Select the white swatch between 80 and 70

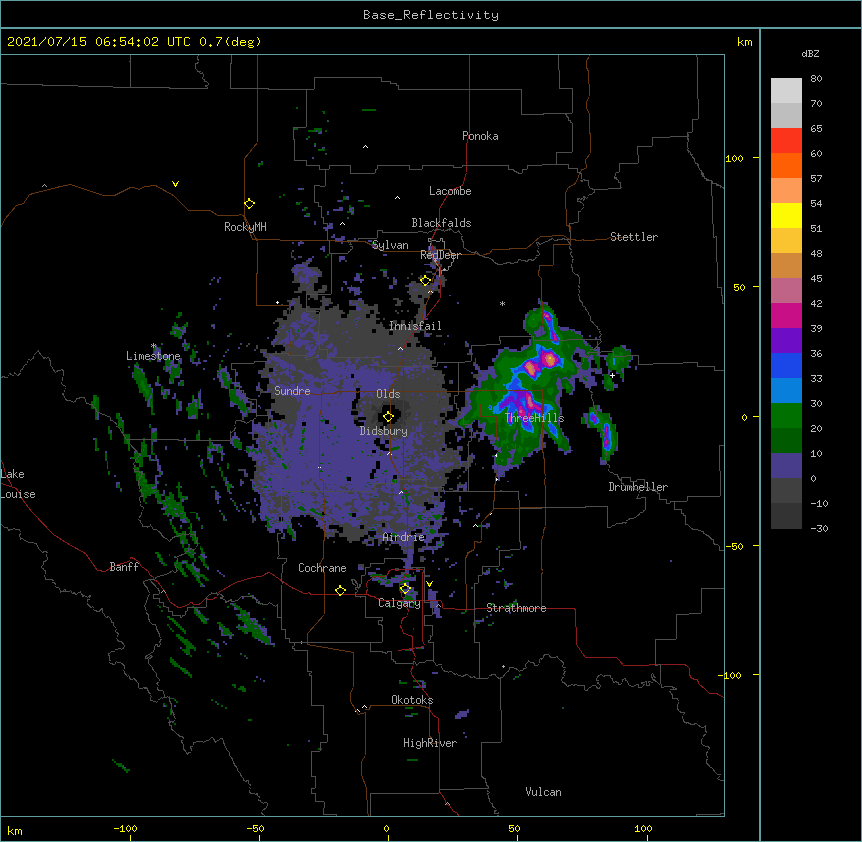pos(786,91)
